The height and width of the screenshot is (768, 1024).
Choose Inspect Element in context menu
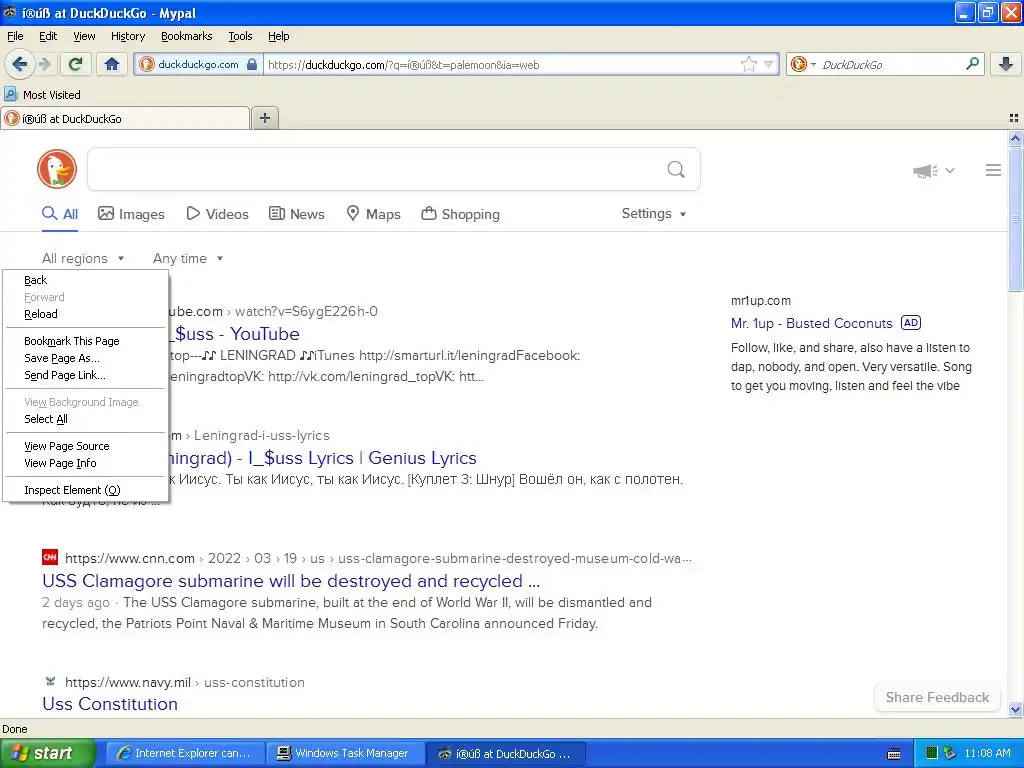pos(86,490)
